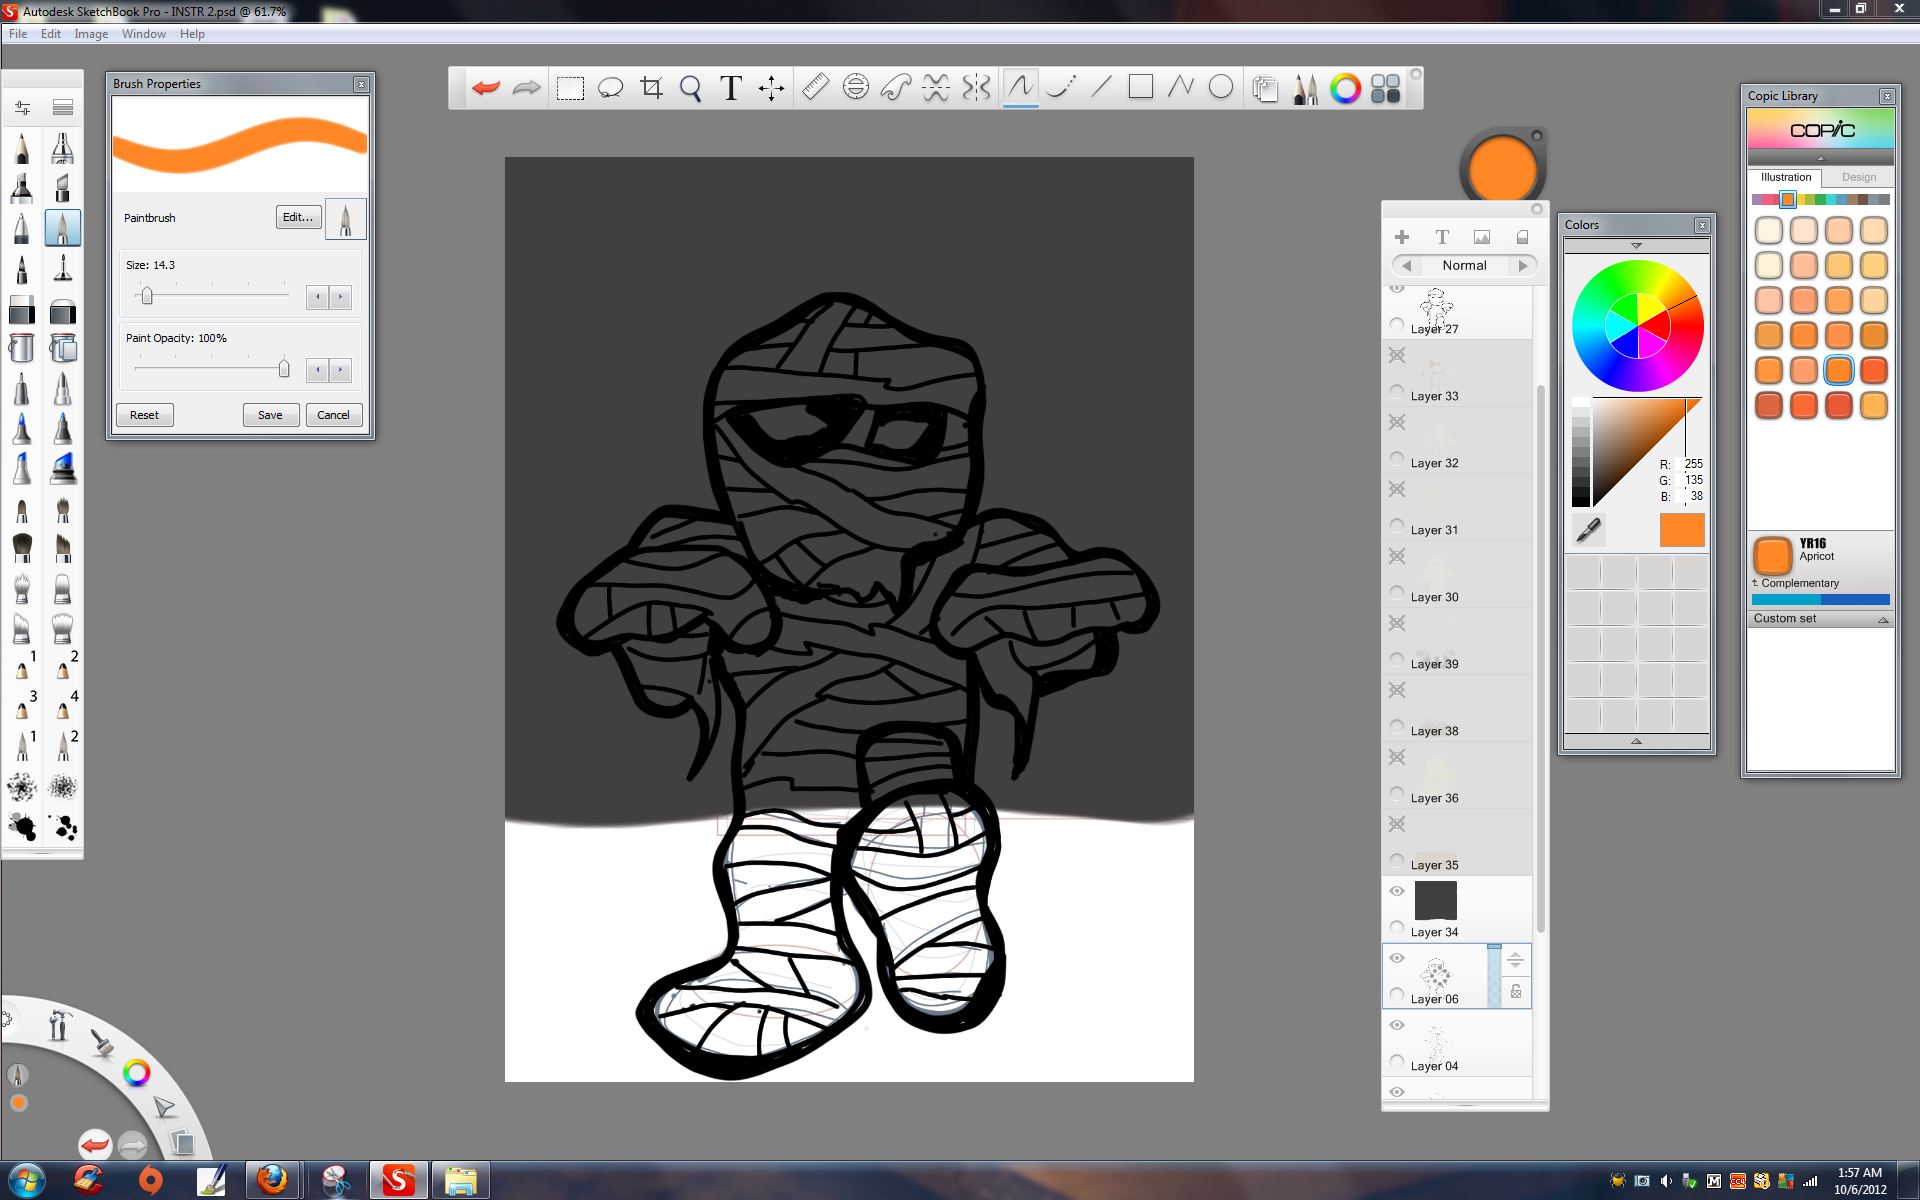
Task: Open the Window menu
Action: click(x=144, y=34)
